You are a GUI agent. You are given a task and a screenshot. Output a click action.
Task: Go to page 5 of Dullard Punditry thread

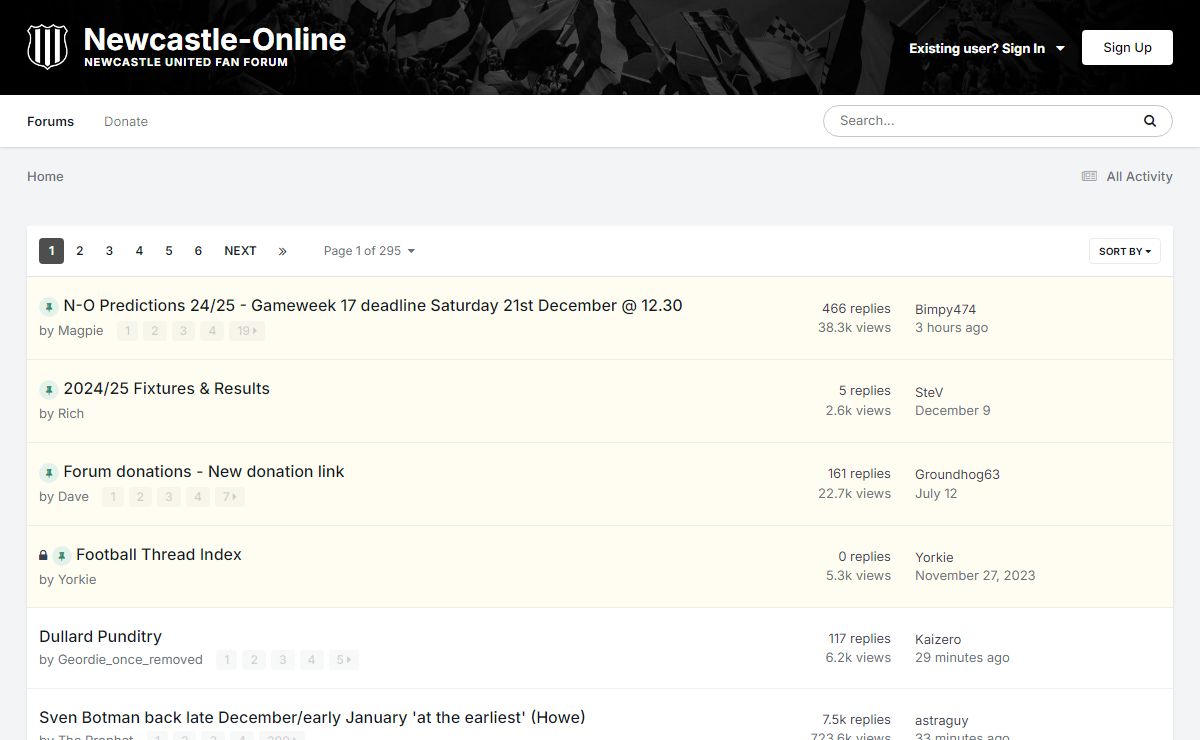343,660
